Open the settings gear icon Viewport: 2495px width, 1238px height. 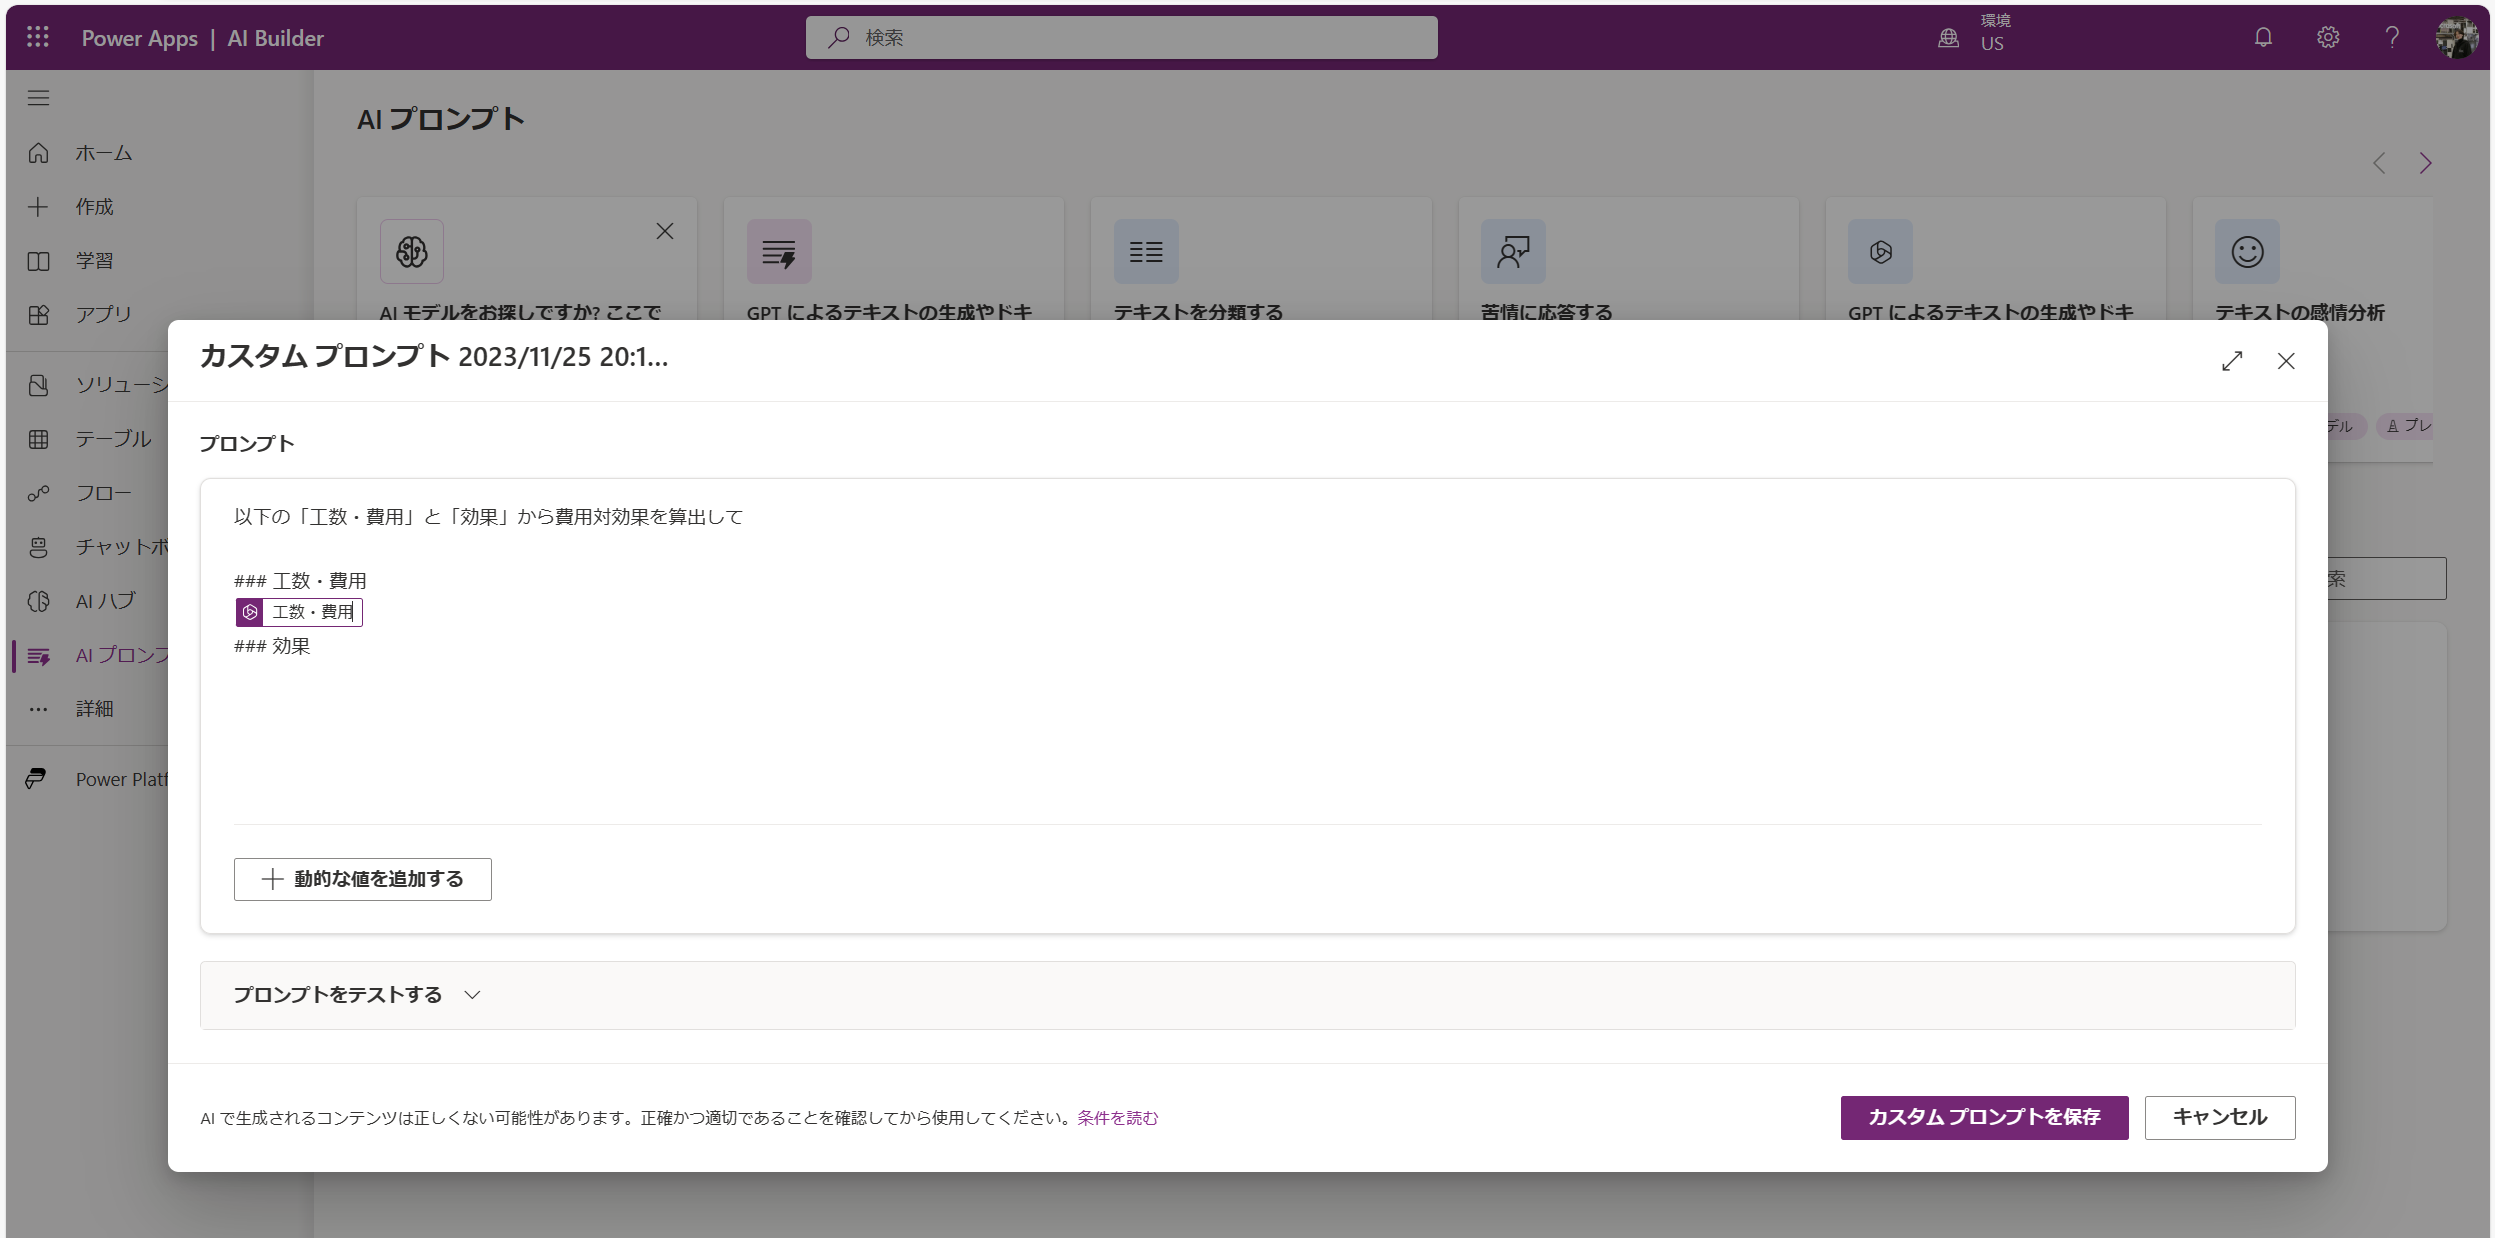(x=2328, y=37)
